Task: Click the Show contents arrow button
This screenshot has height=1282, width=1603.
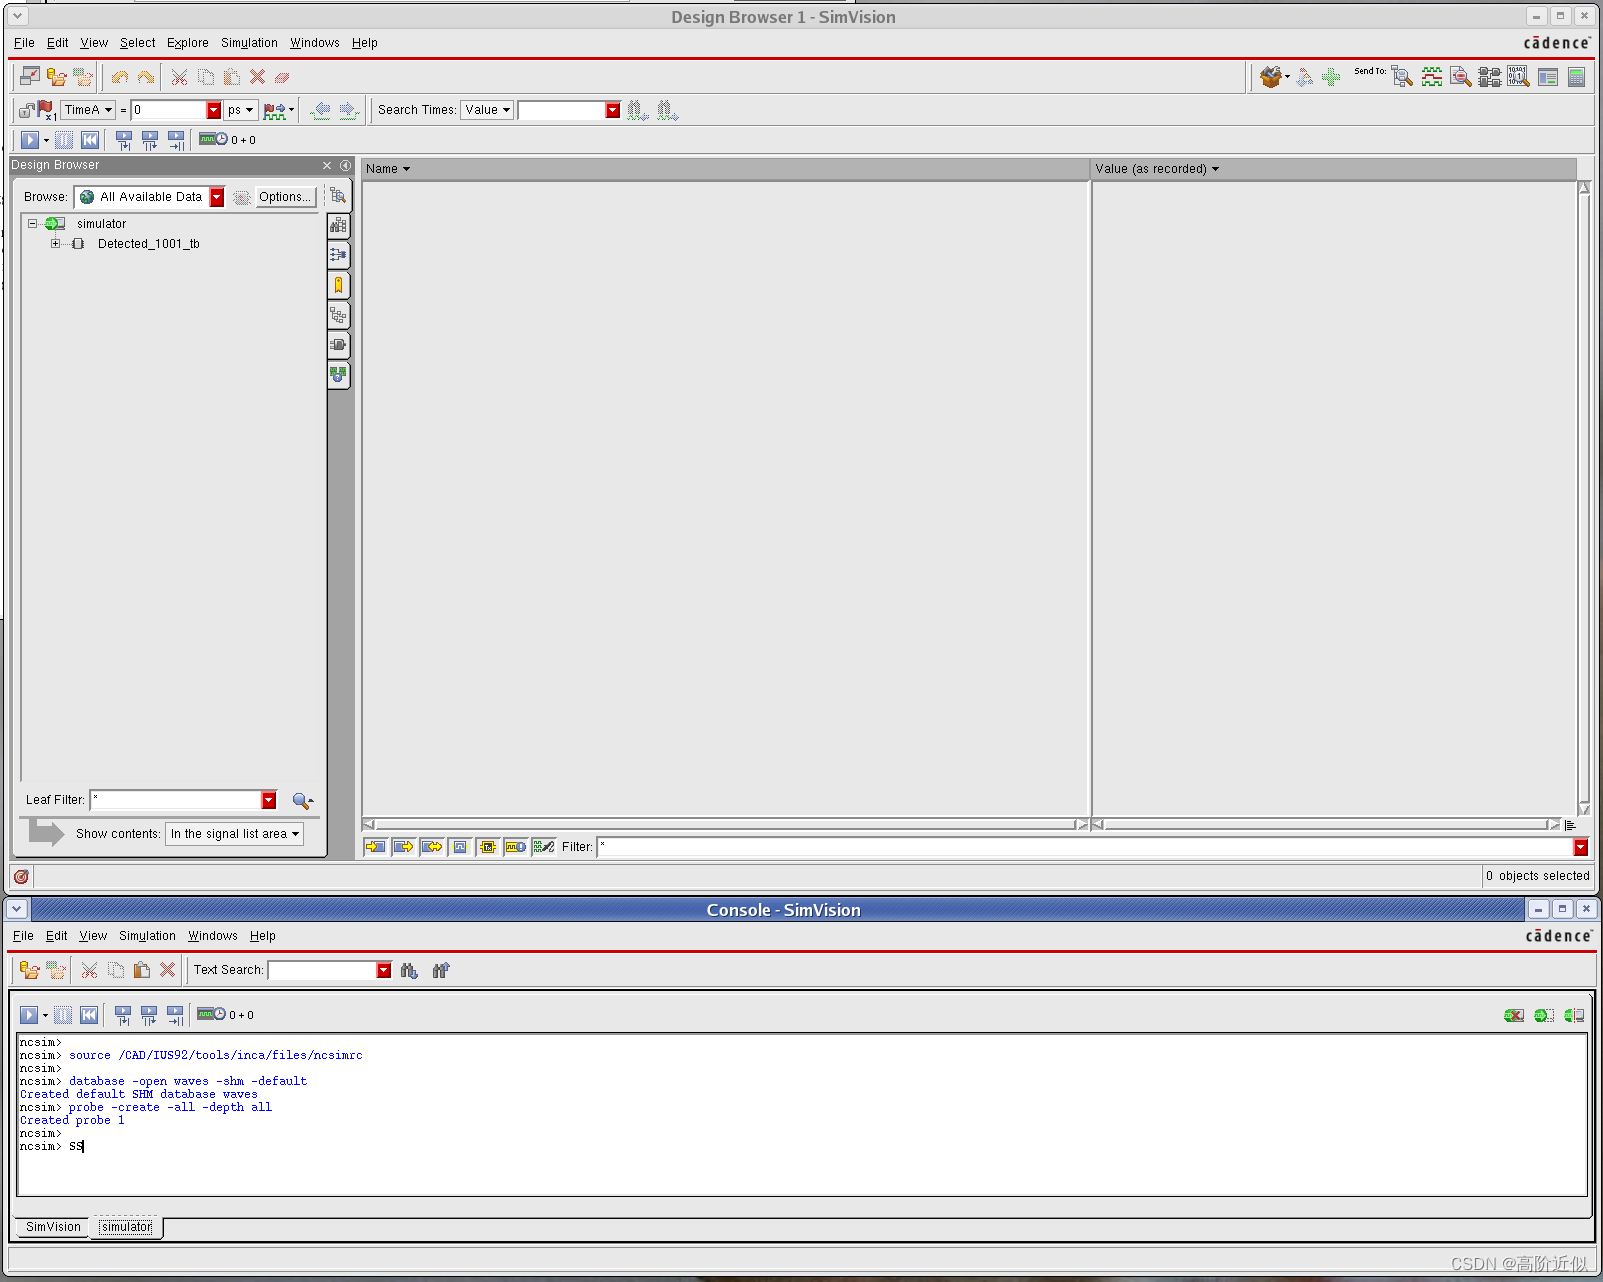Action: click(45, 832)
